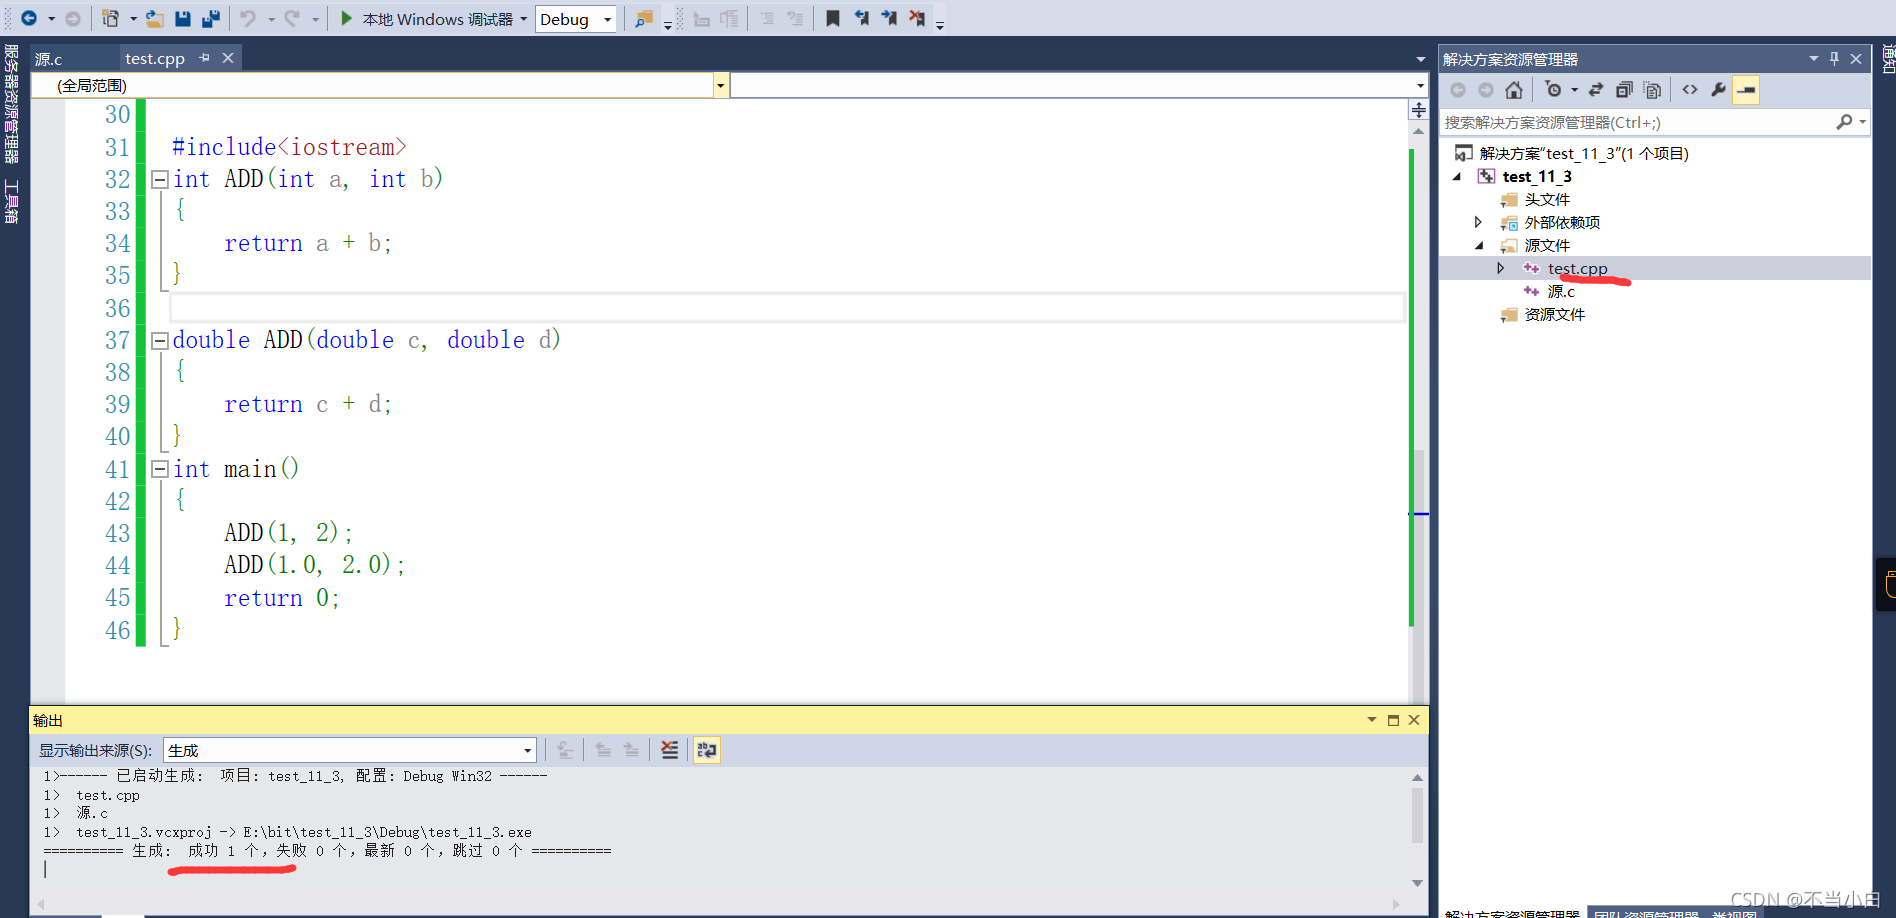The image size is (1896, 918).
Task: Select the 头文件 folder
Action: (x=1547, y=199)
